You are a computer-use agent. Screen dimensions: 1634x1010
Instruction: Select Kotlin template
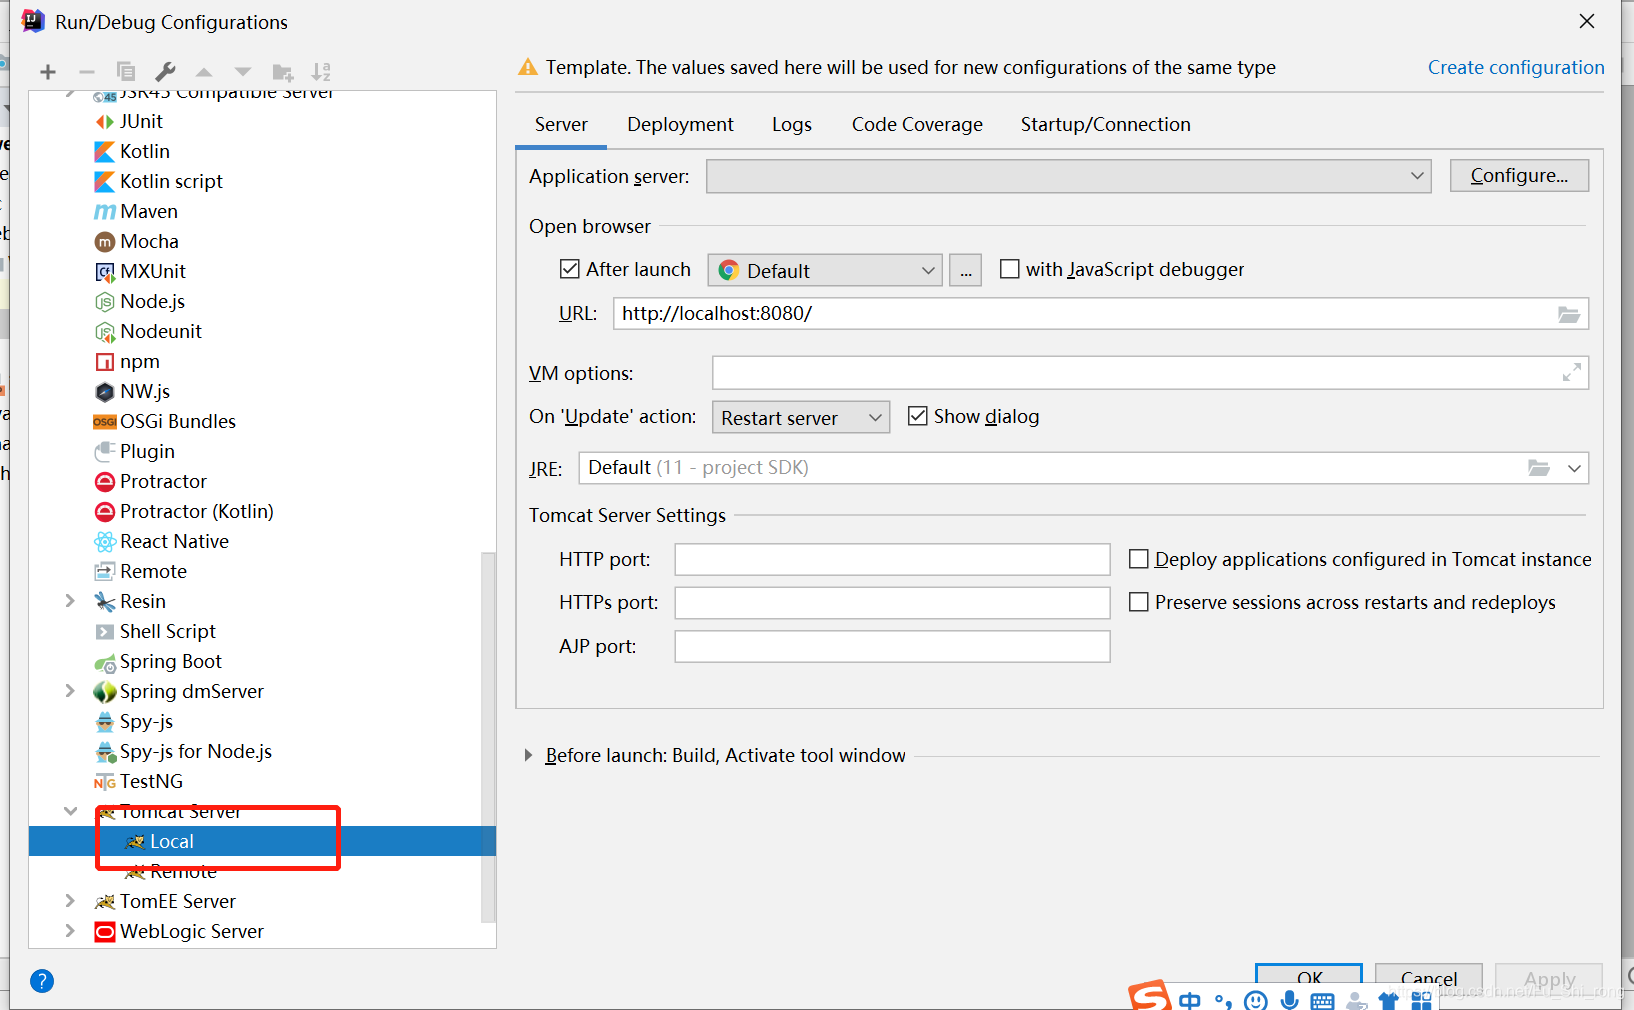(x=145, y=151)
